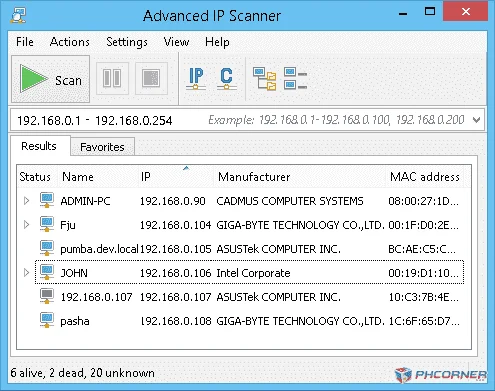The image size is (495, 391).
Task: Select the JOHN name
Action: point(74,273)
